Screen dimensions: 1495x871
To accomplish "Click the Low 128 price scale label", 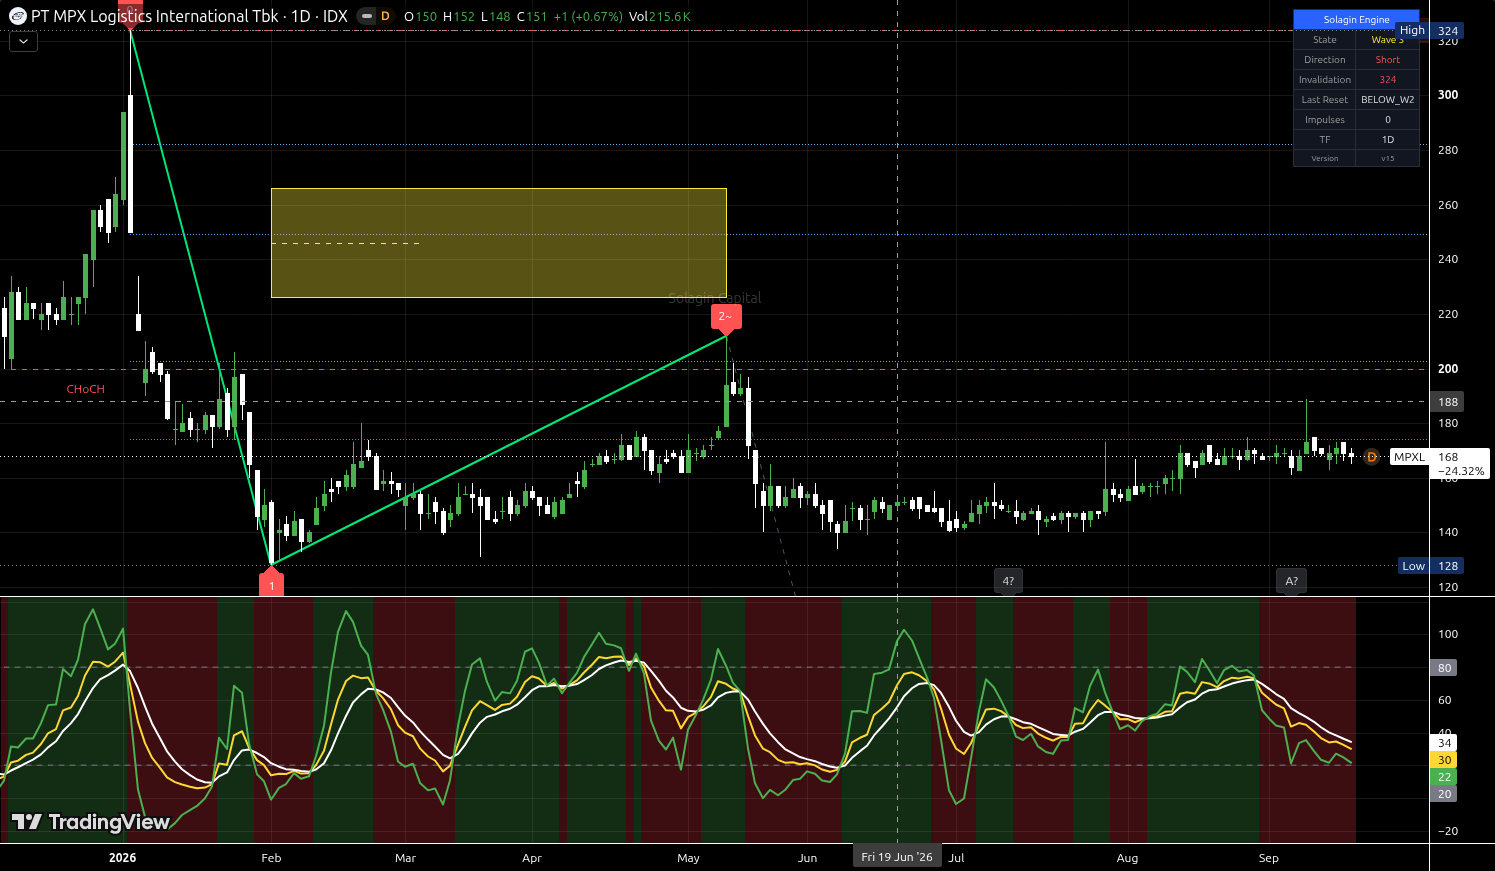I will pyautogui.click(x=1432, y=566).
